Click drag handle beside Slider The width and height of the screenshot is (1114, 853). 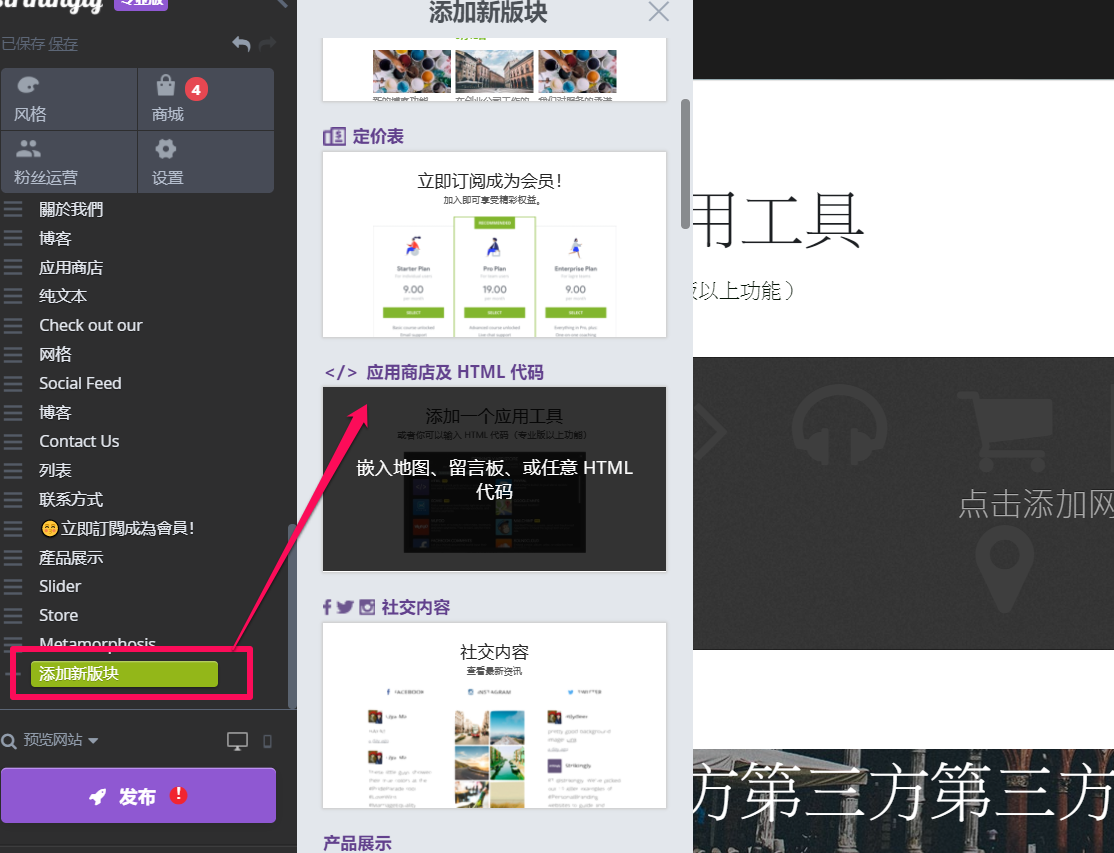click(13, 586)
